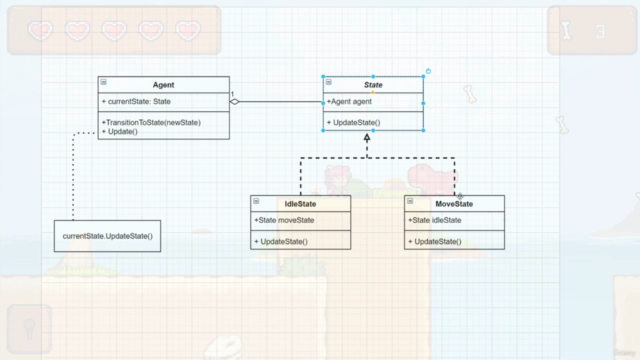The width and height of the screenshot is (640, 360).
Task: Click the '+Agent agent' attribute
Action: coord(349,102)
